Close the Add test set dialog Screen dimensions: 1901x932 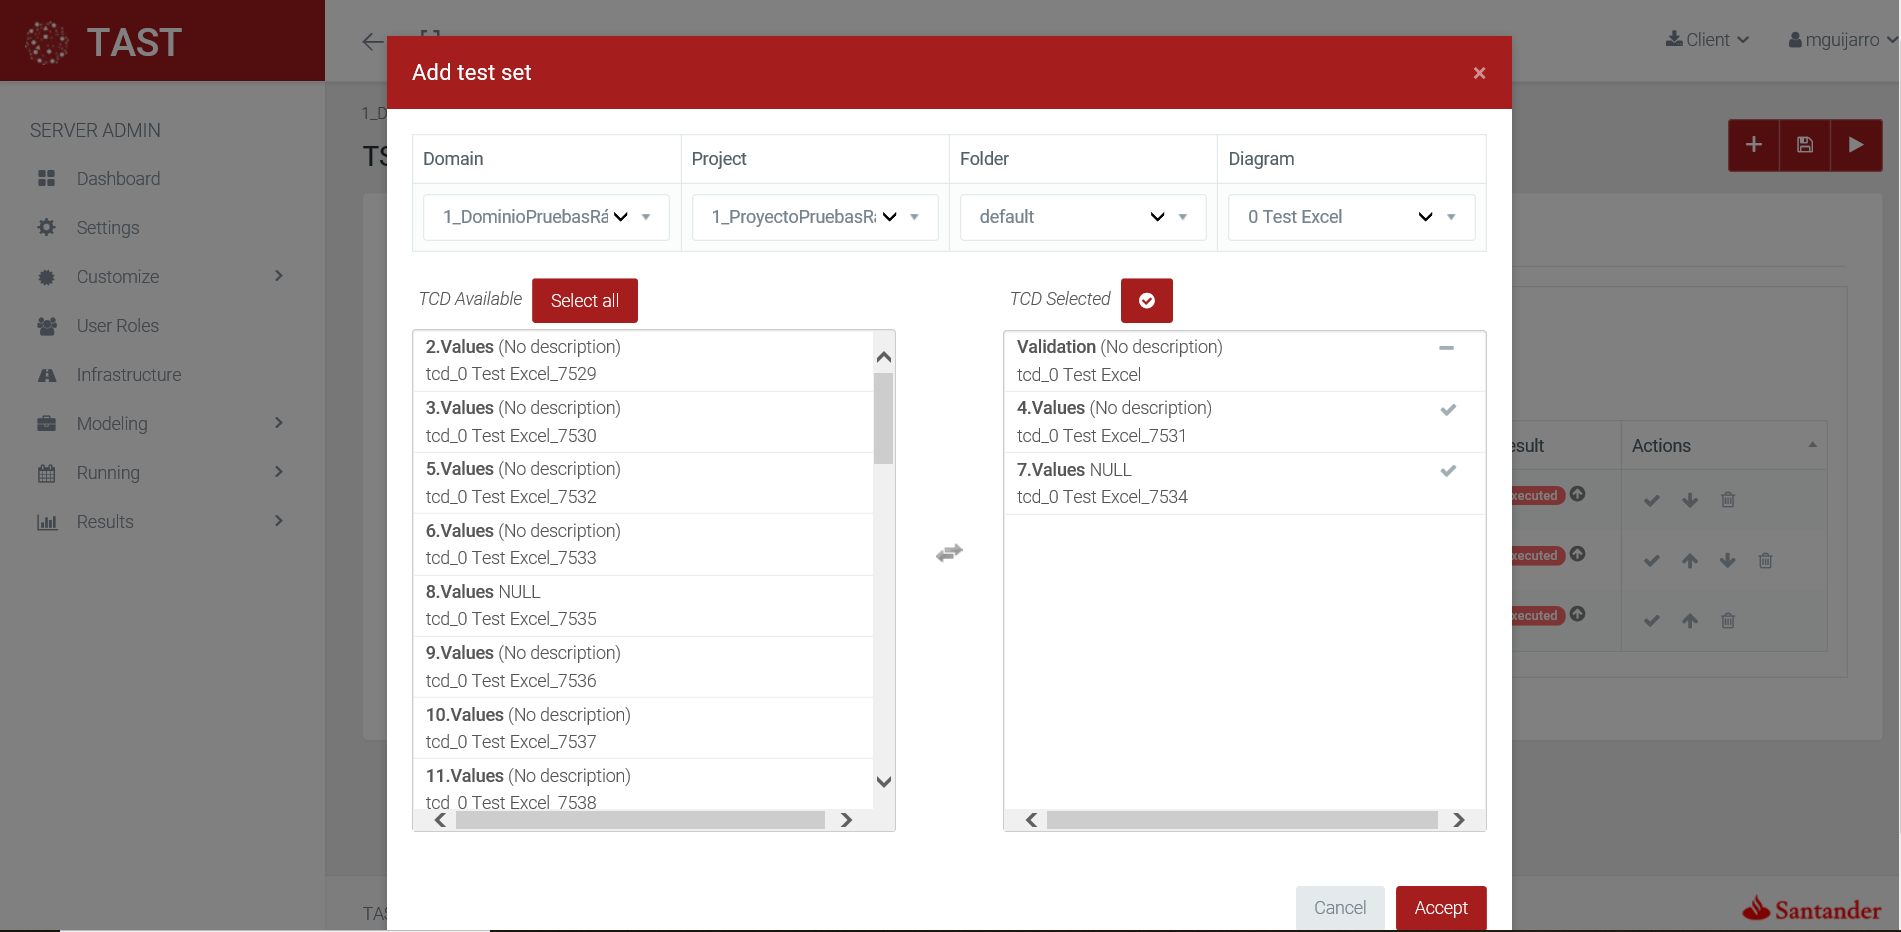1479,73
